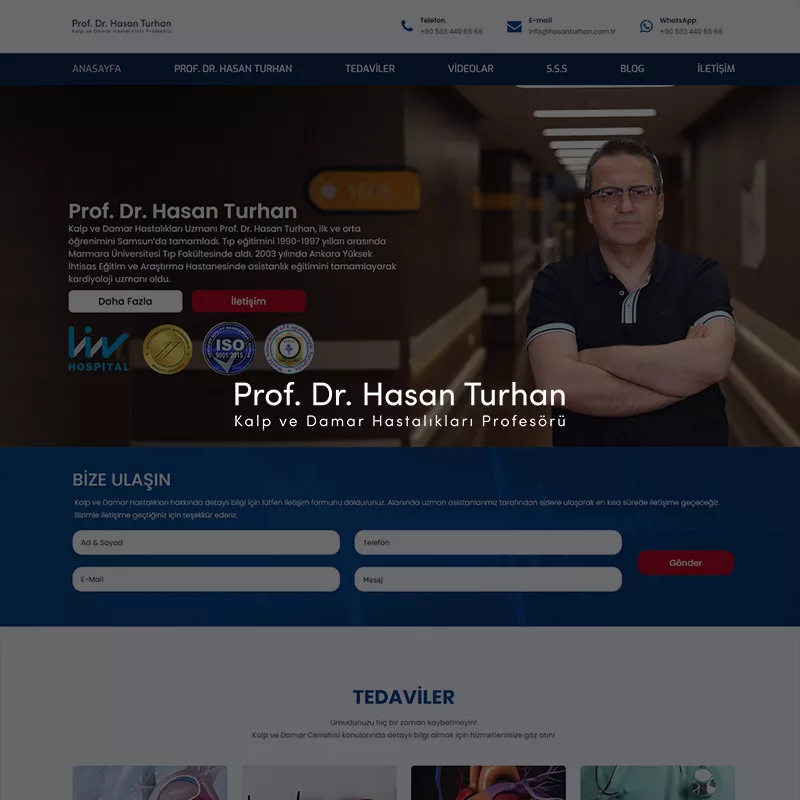Select the Mesaj text field

[x=487, y=578]
